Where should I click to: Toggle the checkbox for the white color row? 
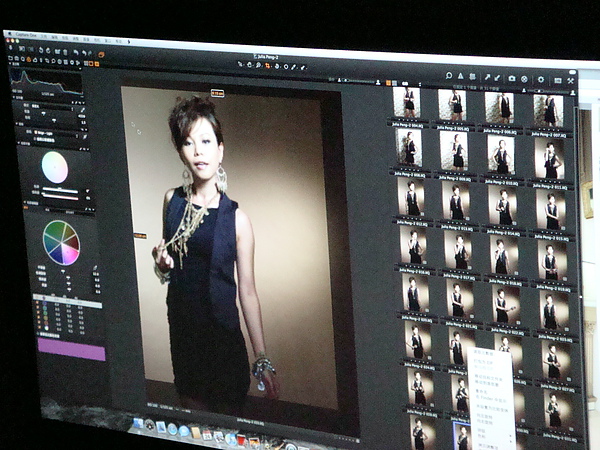[x=39, y=327]
